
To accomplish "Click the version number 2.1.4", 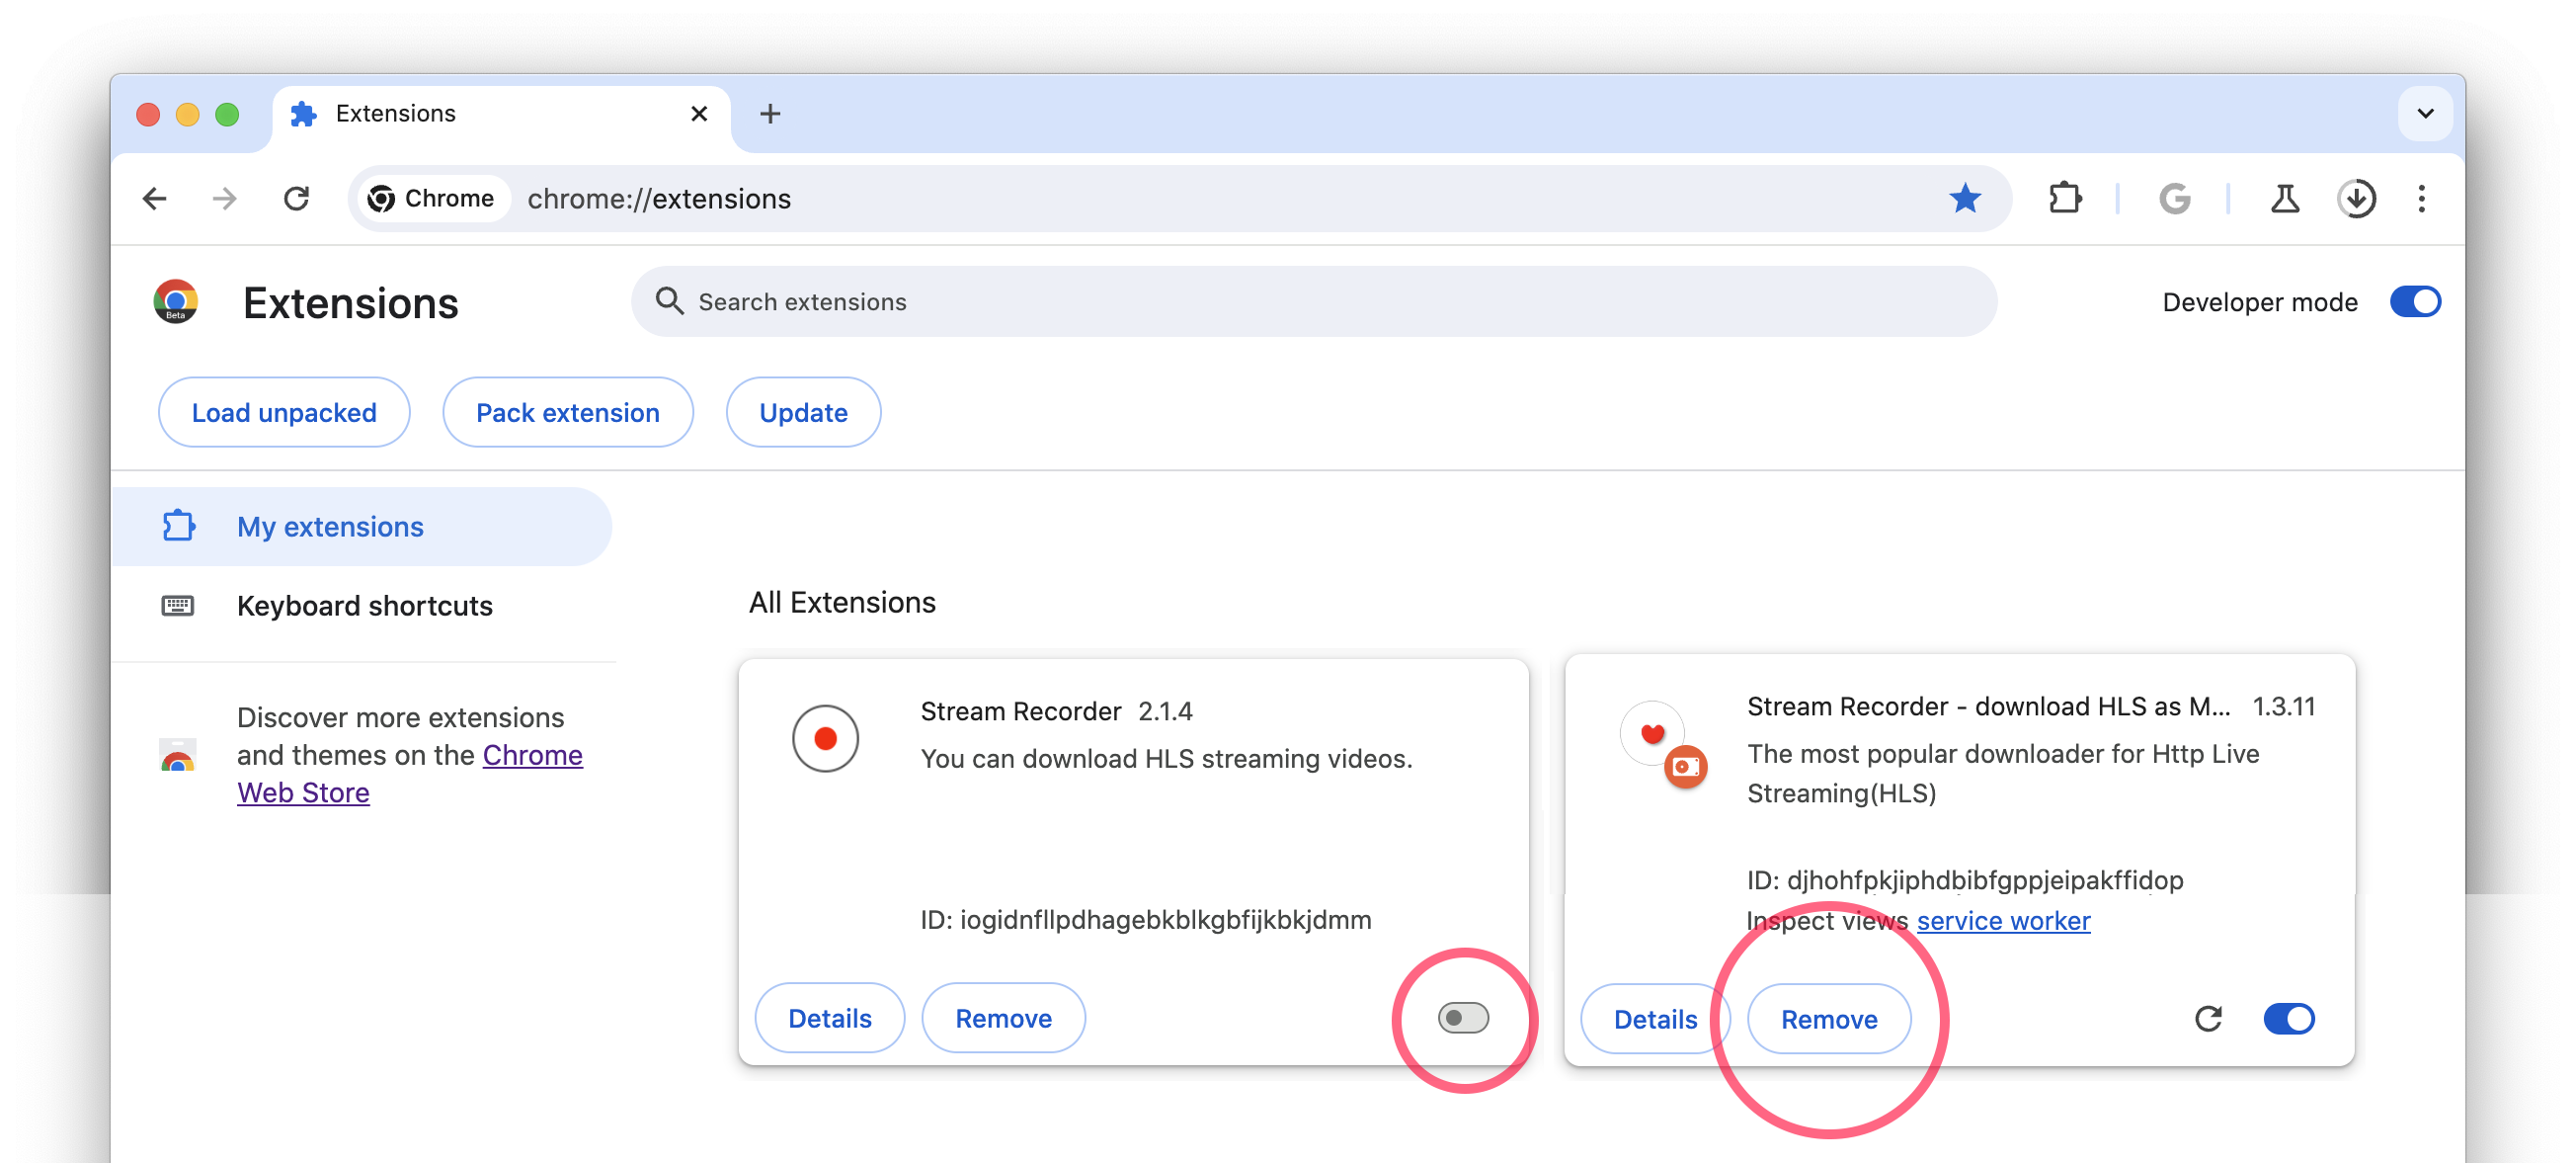I will (x=1165, y=711).
